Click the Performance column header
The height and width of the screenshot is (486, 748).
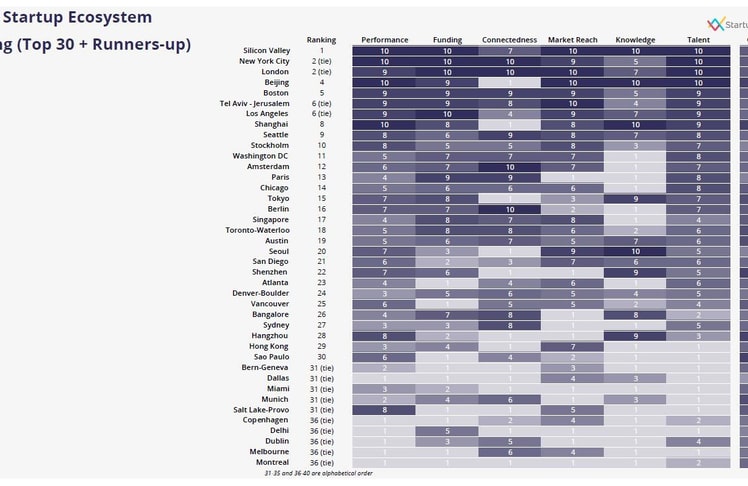[385, 40]
